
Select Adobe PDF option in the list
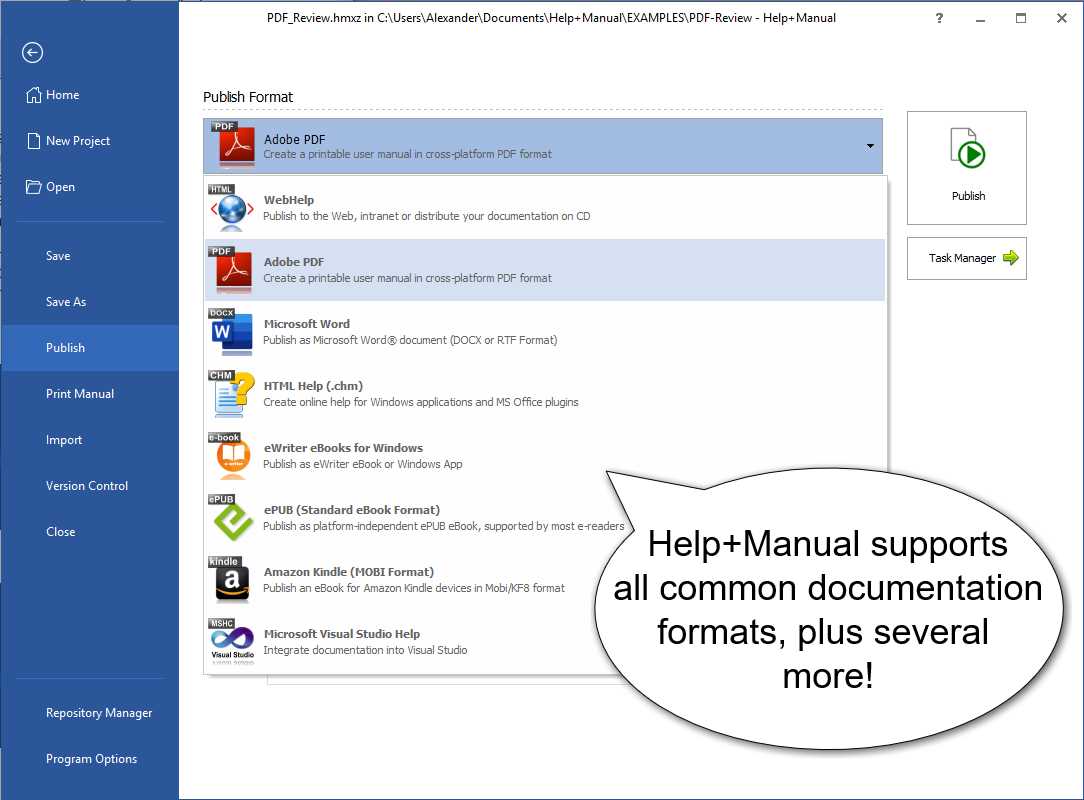[x=545, y=270]
